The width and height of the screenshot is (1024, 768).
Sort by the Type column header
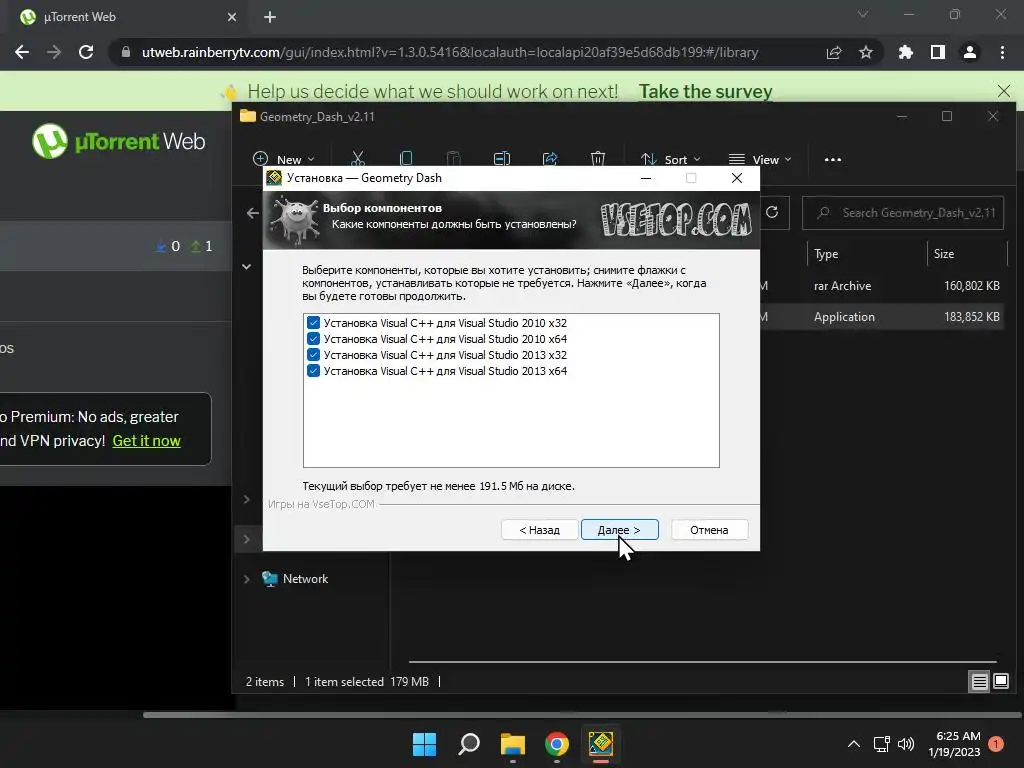tap(826, 254)
